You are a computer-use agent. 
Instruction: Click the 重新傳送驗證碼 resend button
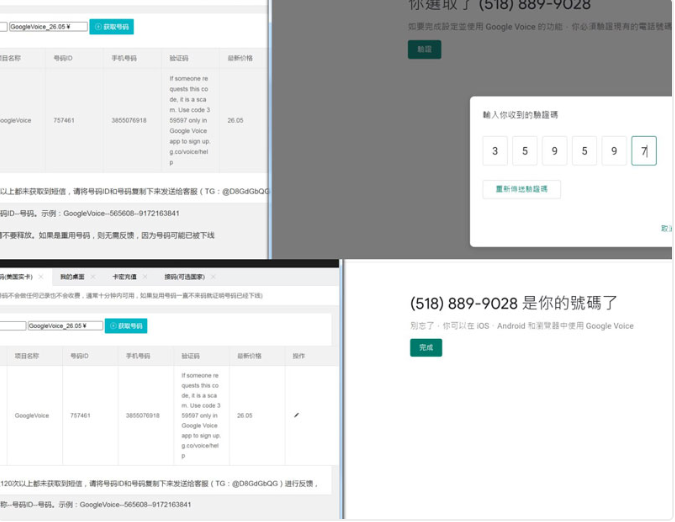click(x=521, y=189)
